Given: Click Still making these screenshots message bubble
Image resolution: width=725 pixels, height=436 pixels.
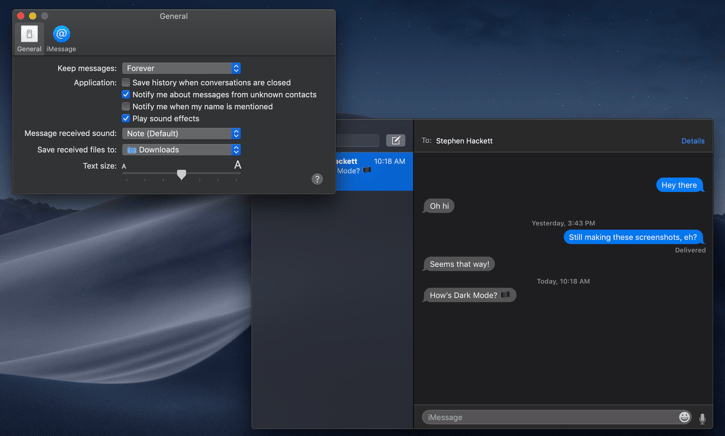Looking at the screenshot, I should (x=633, y=237).
